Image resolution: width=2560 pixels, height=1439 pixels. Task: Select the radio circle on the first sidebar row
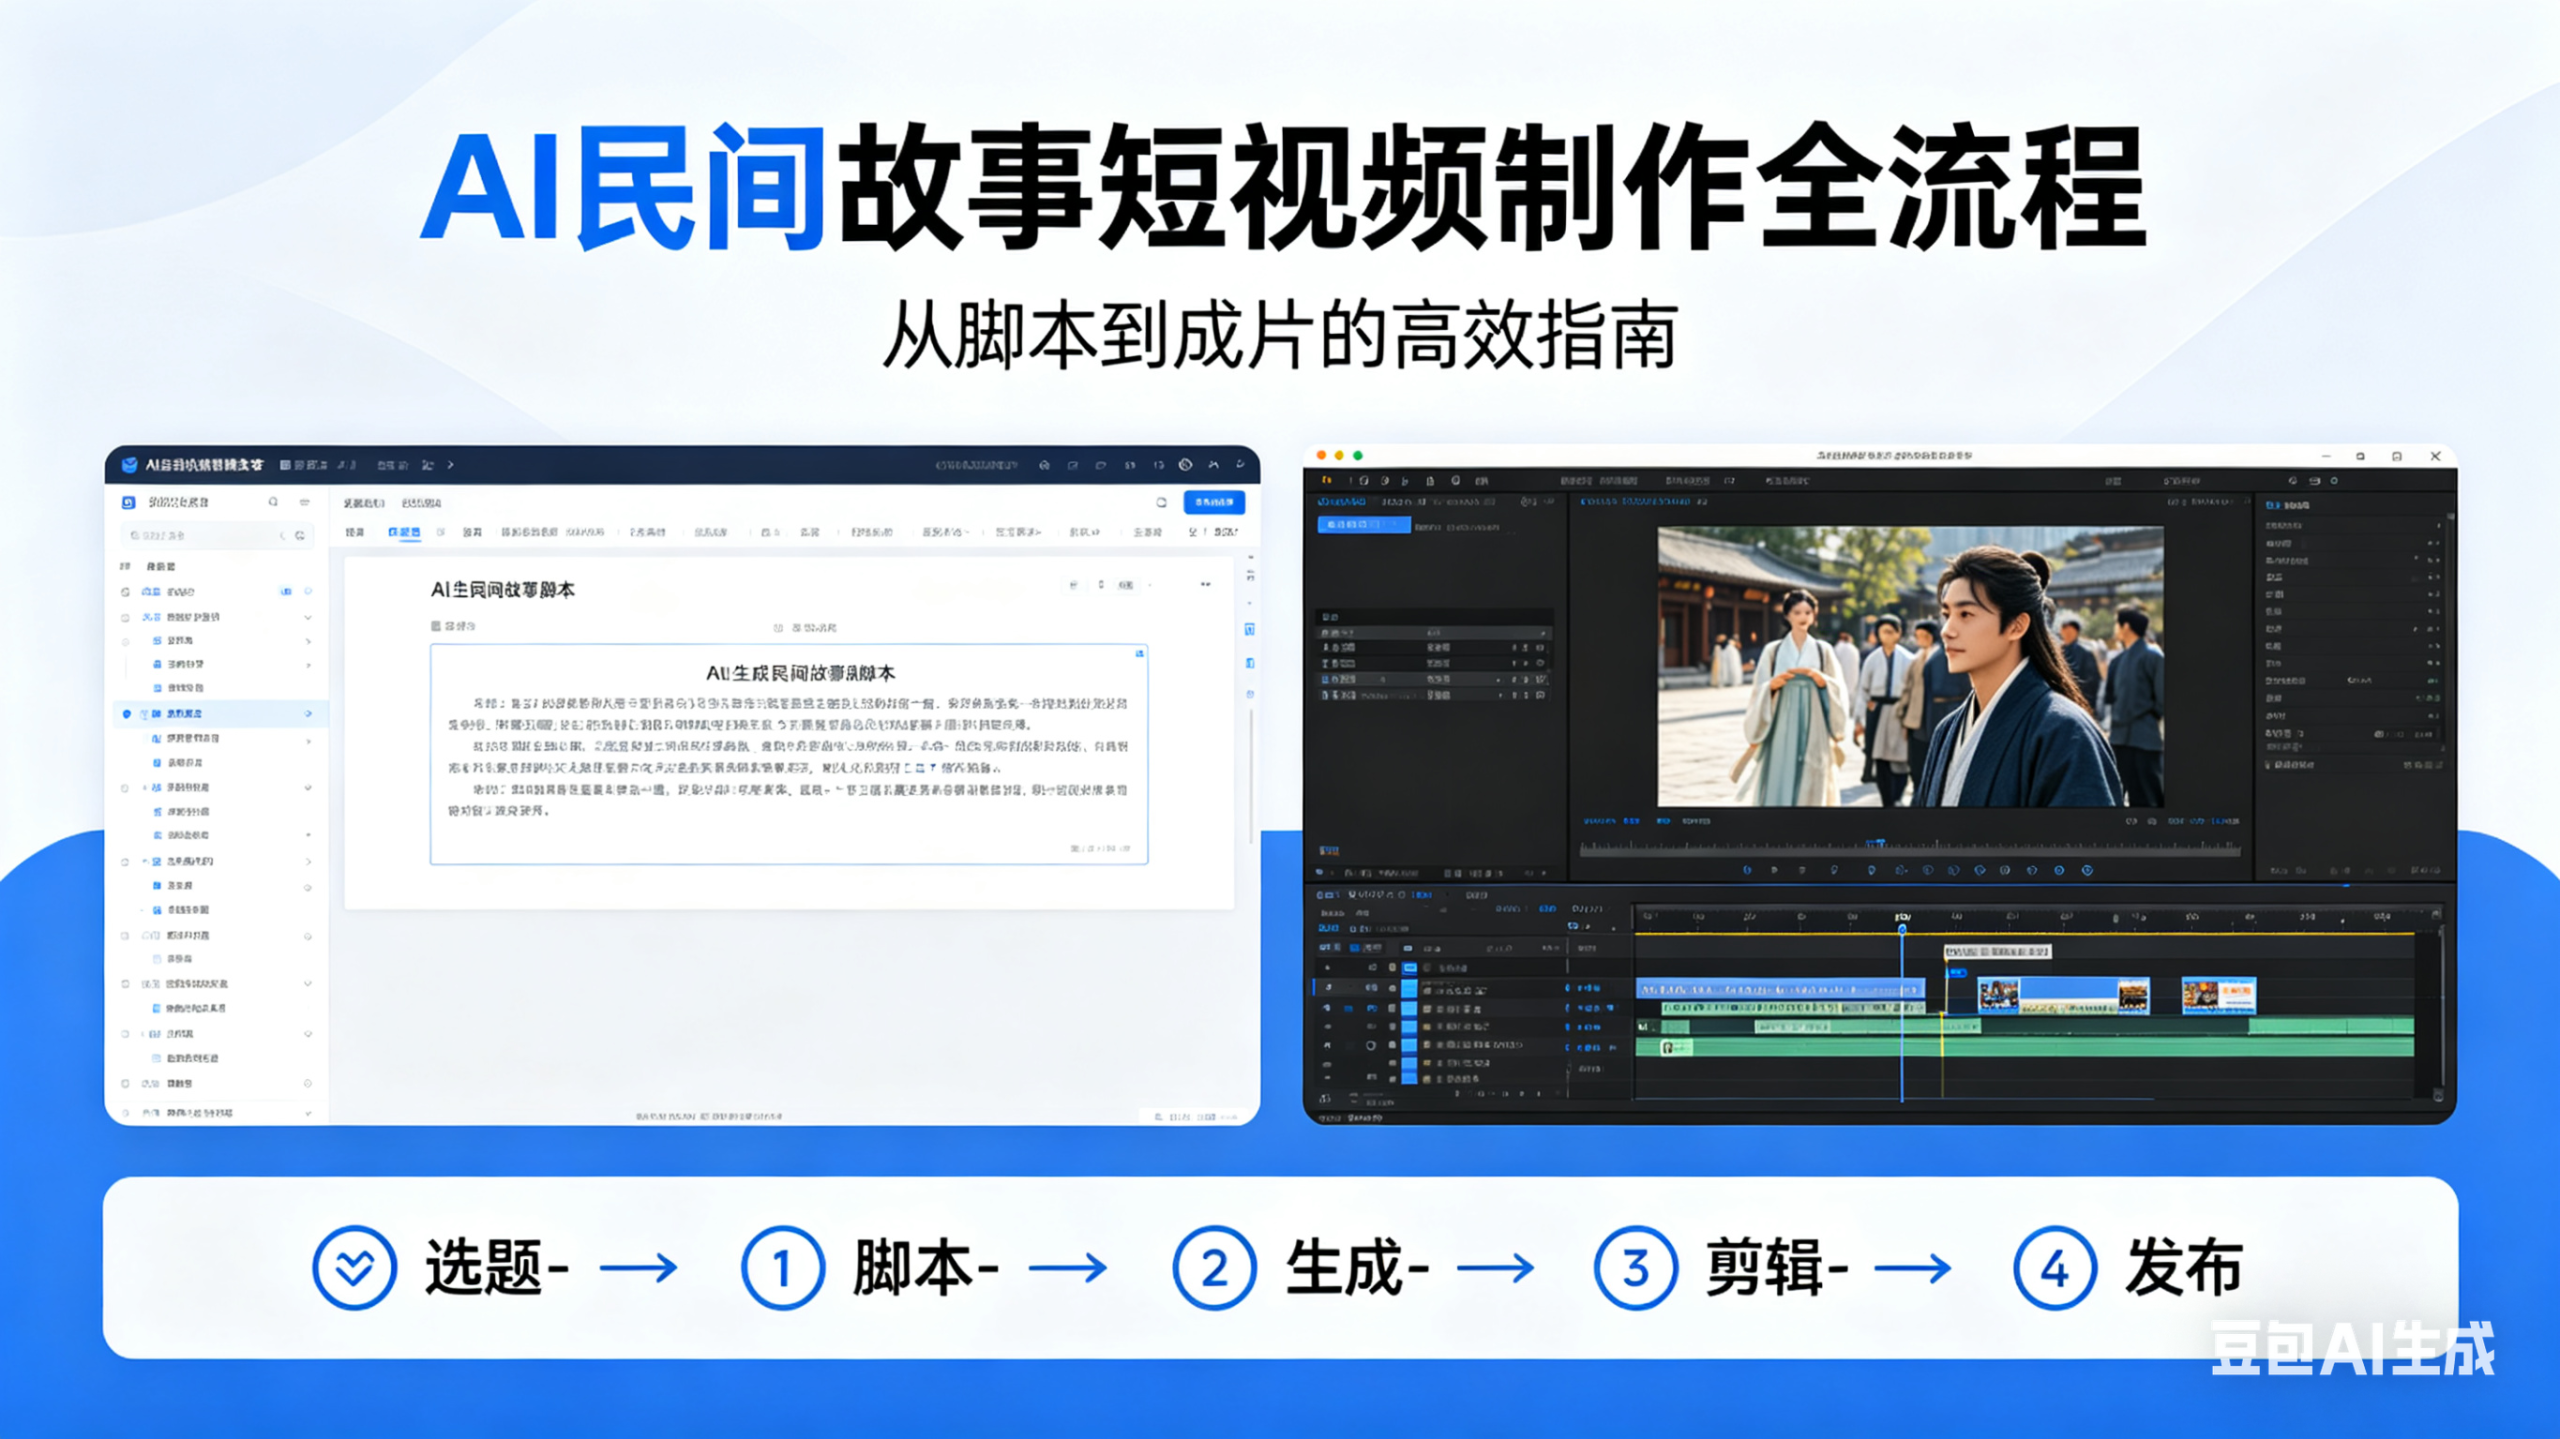[x=126, y=592]
